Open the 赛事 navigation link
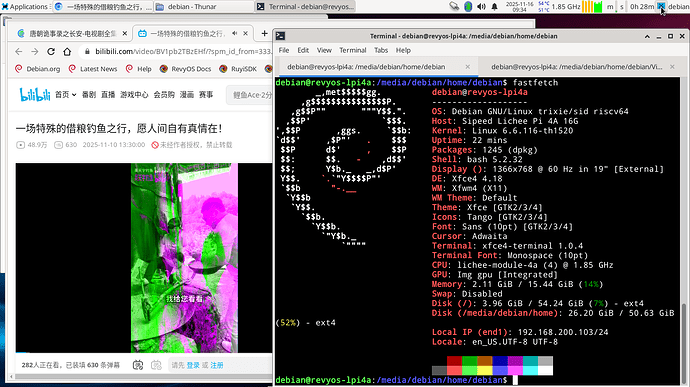Screen dimensions: 690x387 [x=206, y=95]
